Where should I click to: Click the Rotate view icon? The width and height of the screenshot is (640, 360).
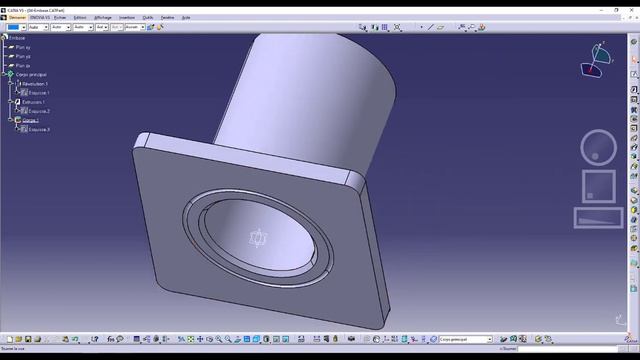[209, 339]
